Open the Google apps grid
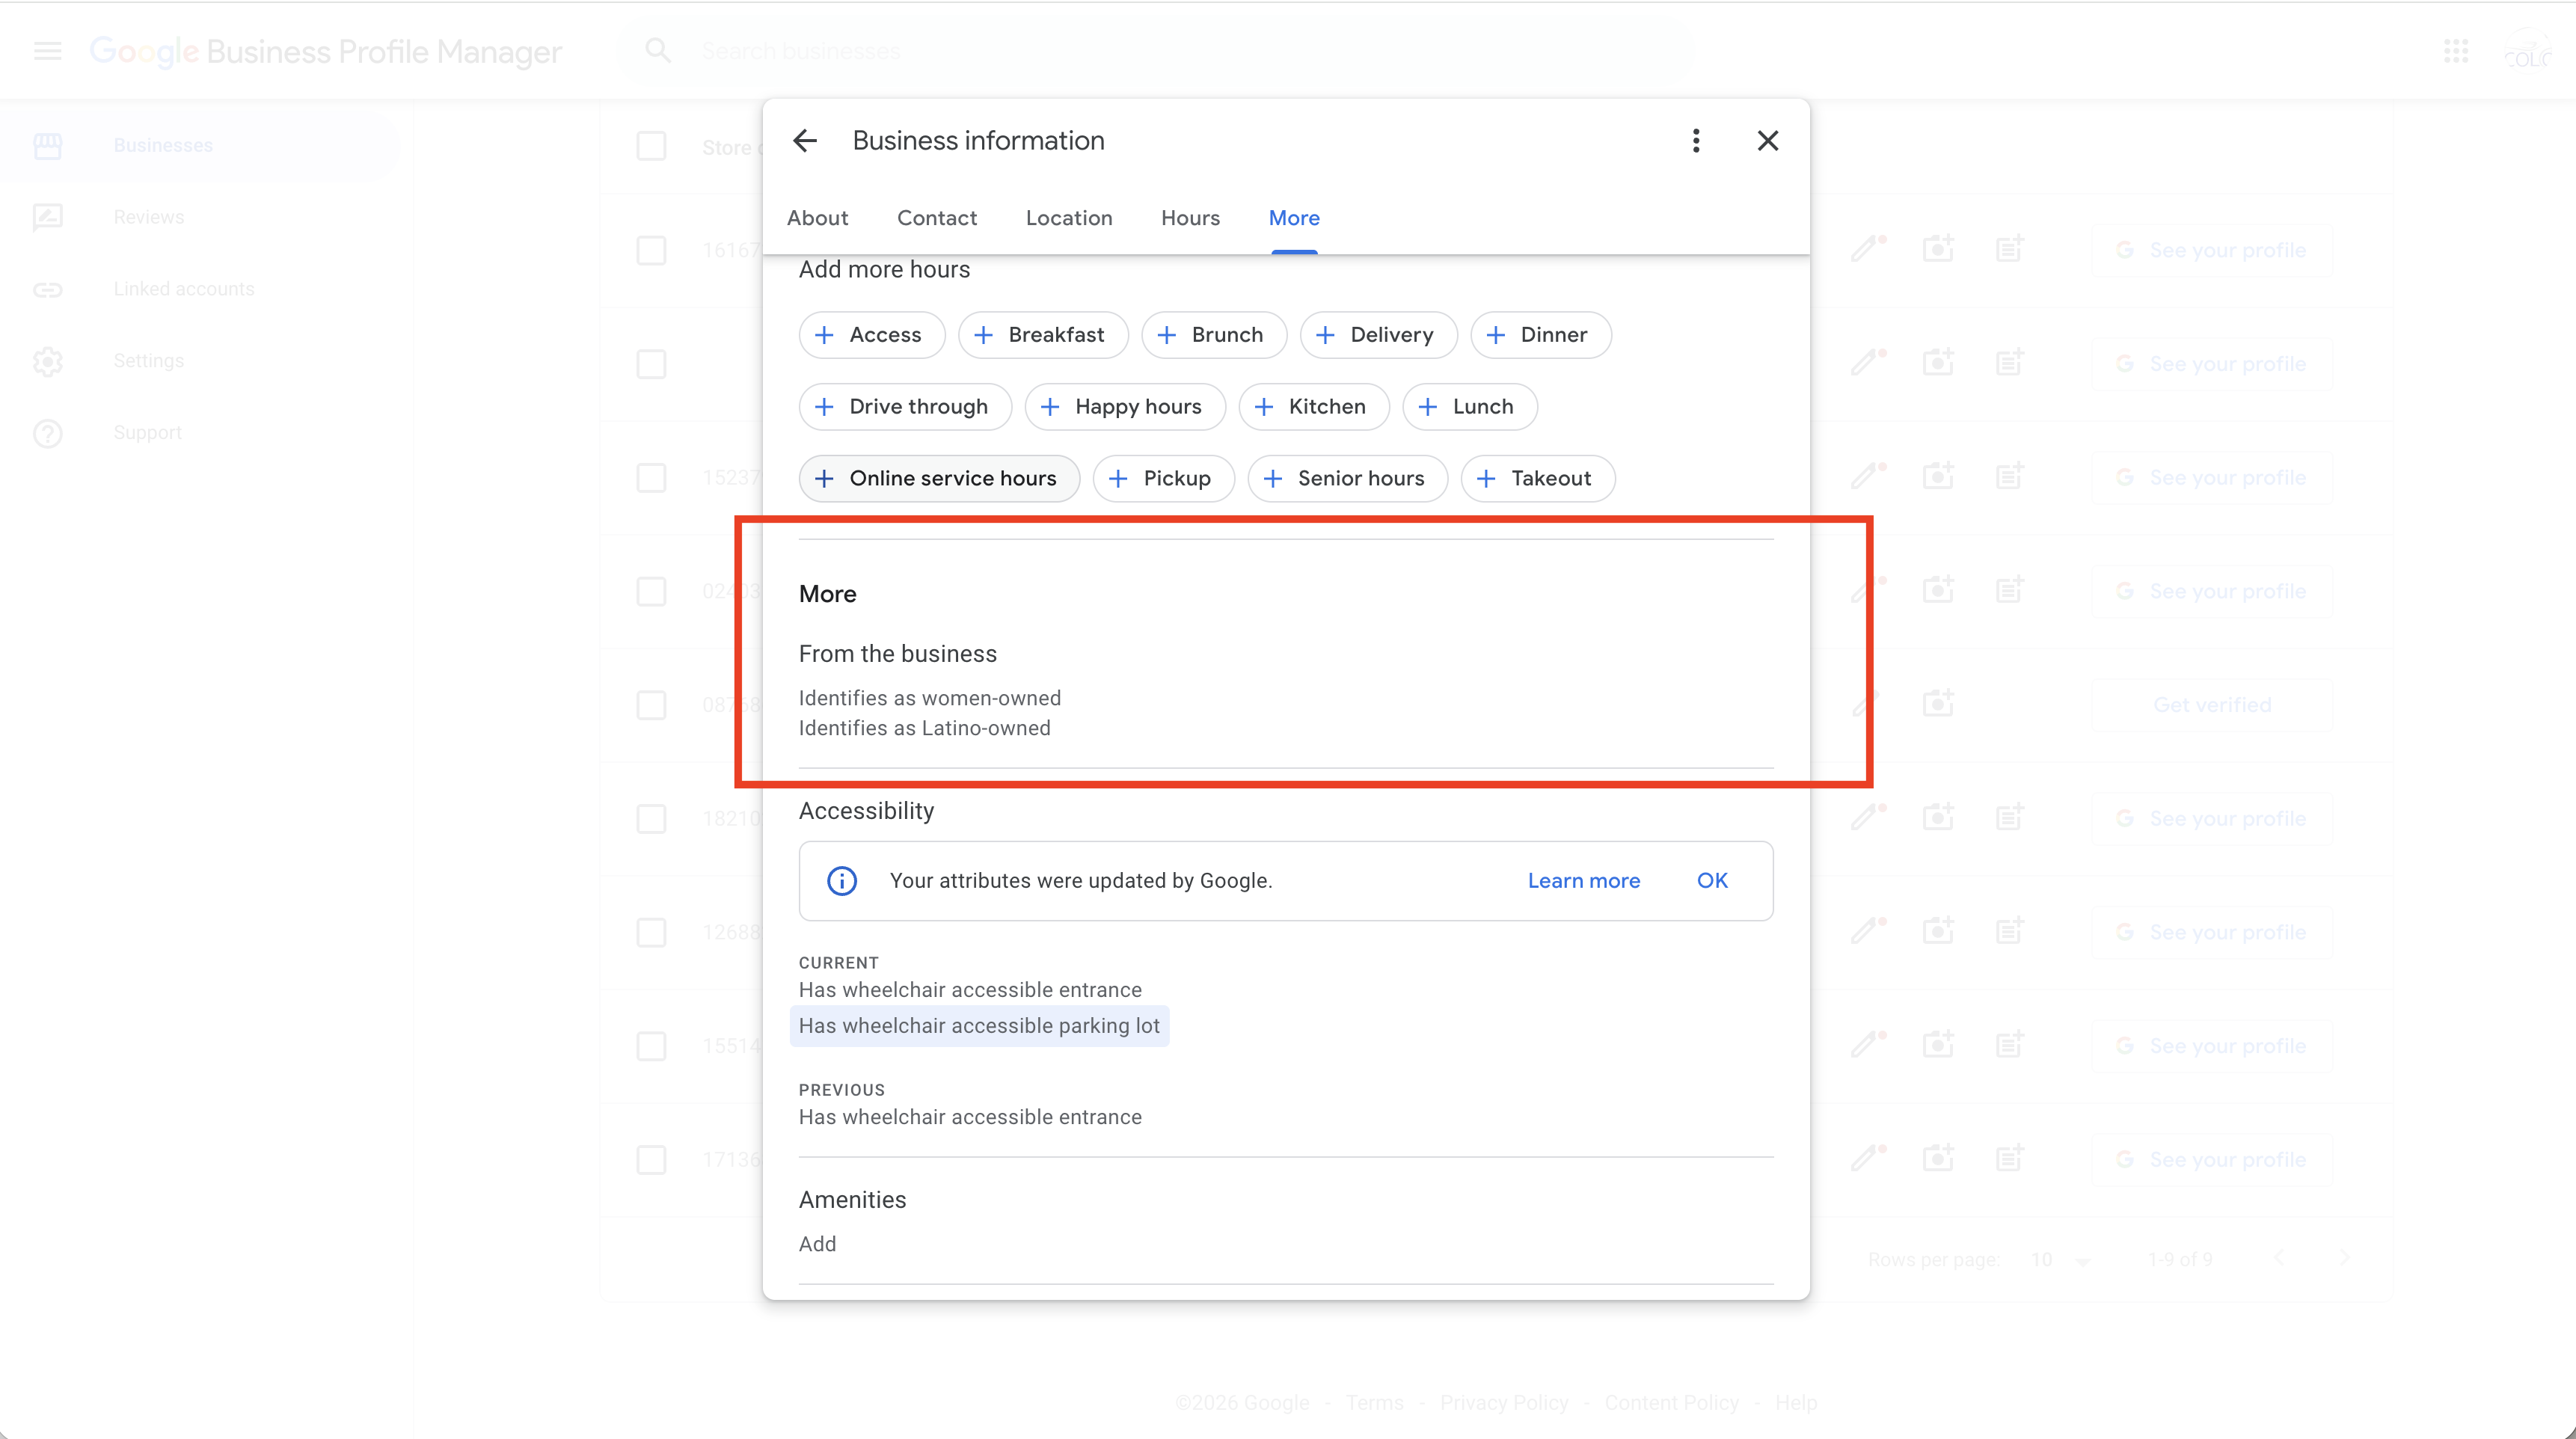Screen dimensions: 2576x1439 click(2456, 51)
